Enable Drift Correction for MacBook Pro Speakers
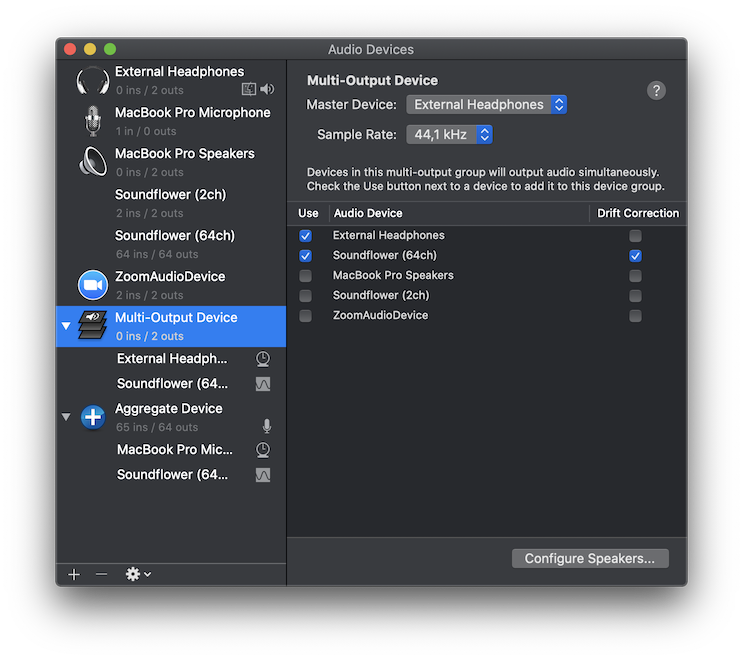This screenshot has height=660, width=743. click(635, 276)
